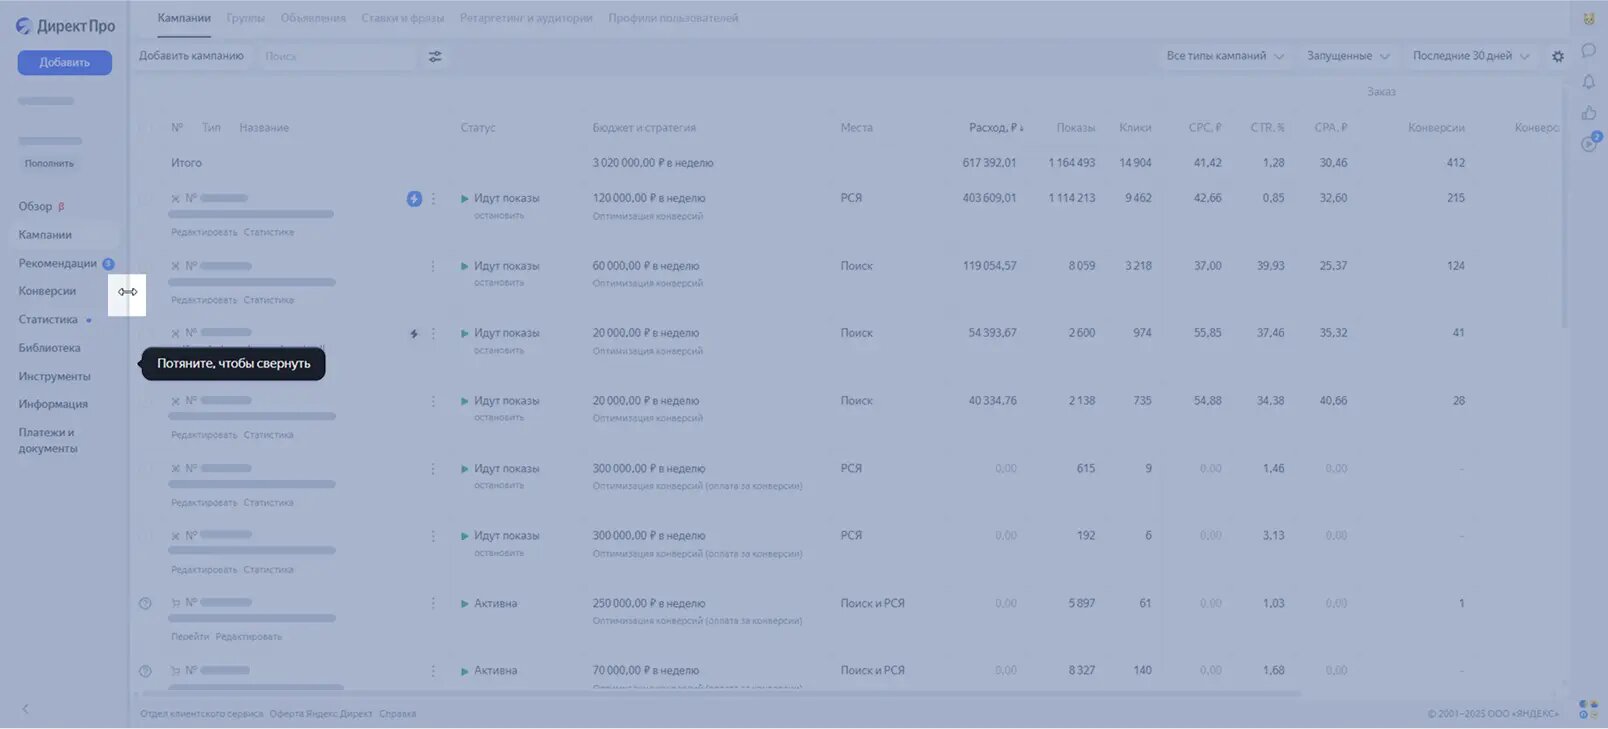The height and width of the screenshot is (729, 1608).
Task: Open Статистика in the sidebar
Action: pyautogui.click(x=48, y=320)
